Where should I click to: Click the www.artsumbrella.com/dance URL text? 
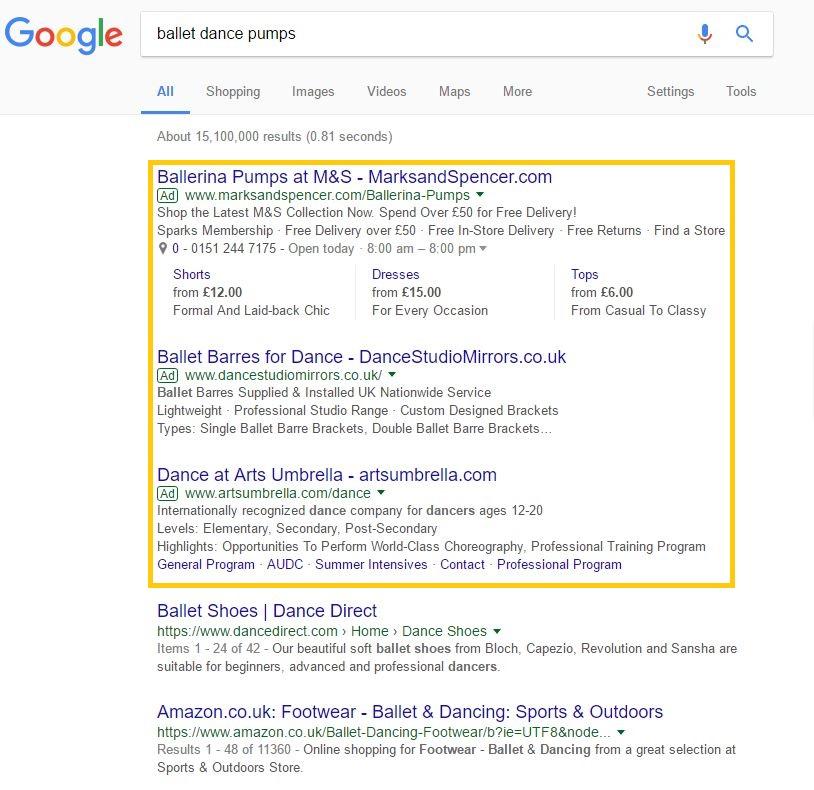click(278, 493)
